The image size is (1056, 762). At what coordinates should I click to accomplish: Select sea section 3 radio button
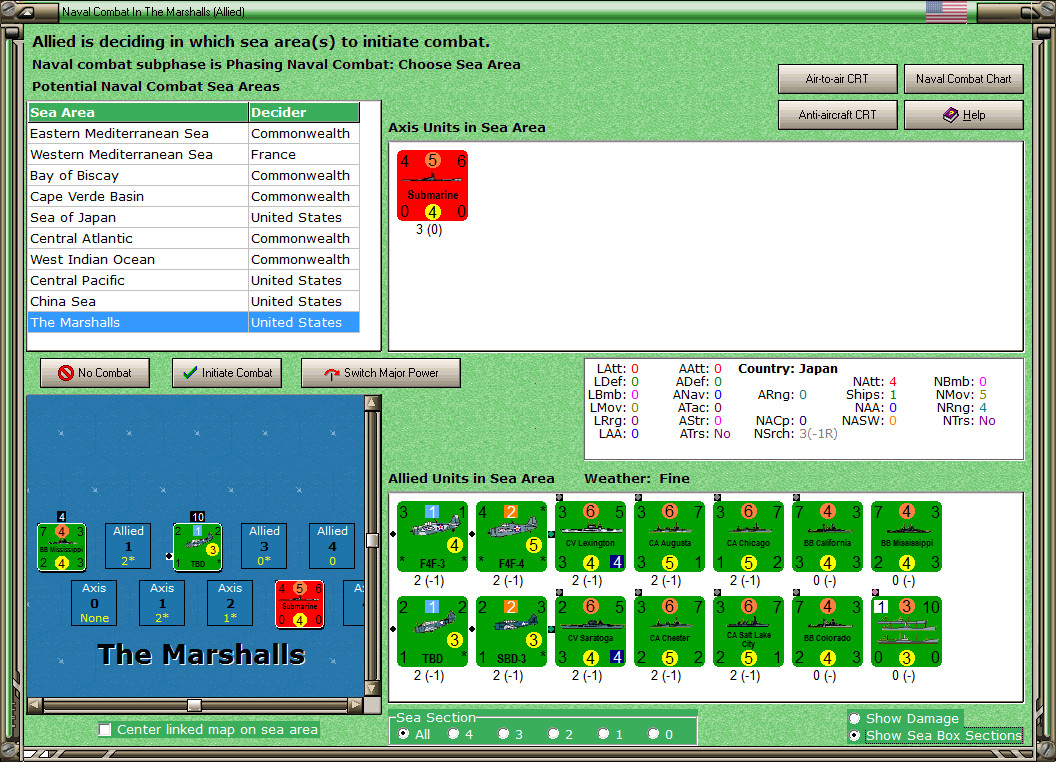click(x=503, y=734)
